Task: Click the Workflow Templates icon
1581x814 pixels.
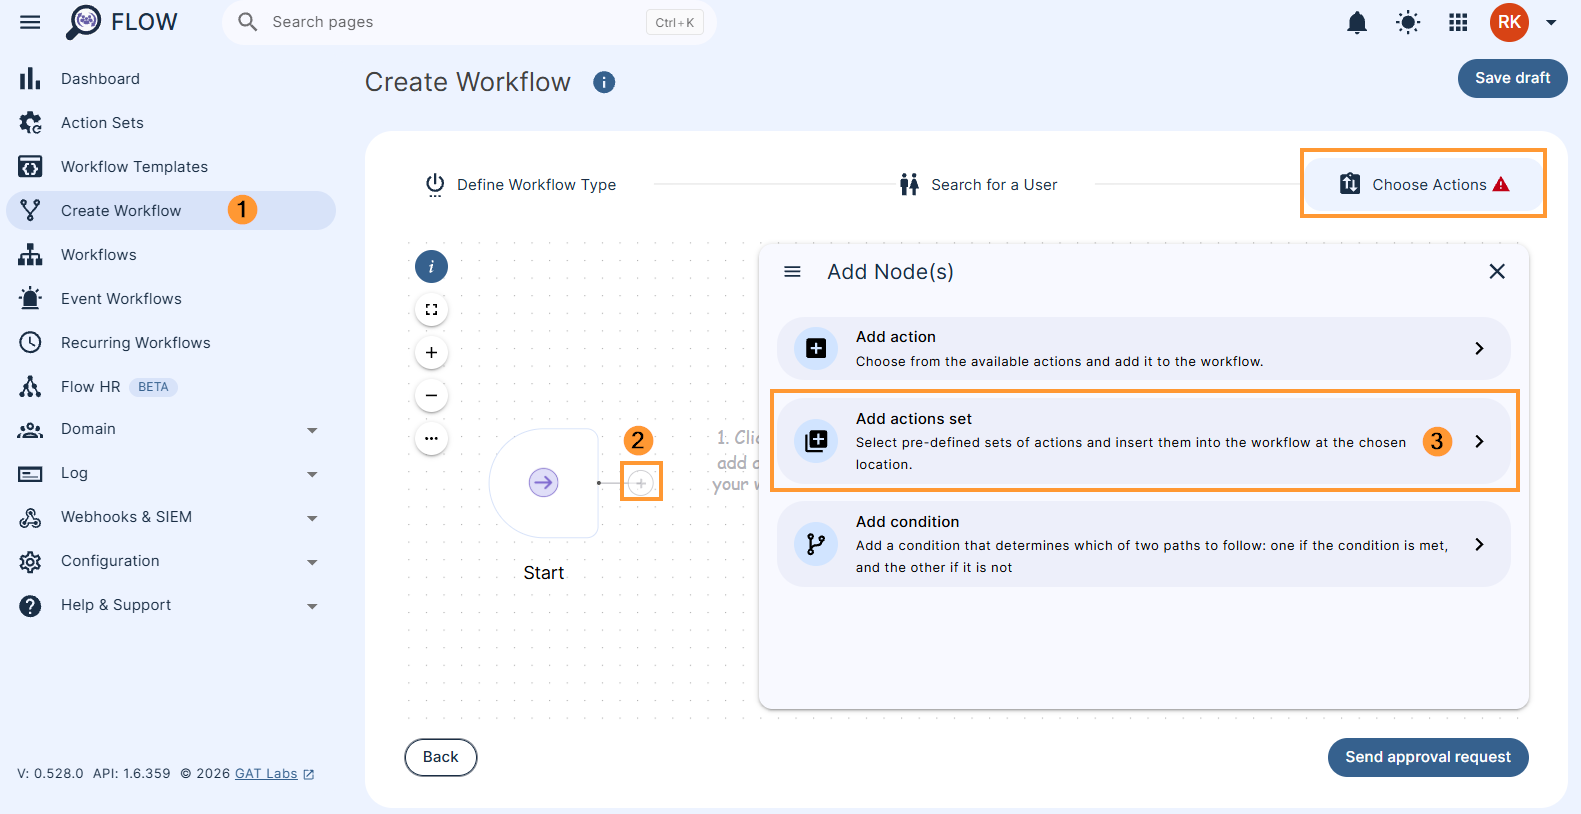Action: click(x=30, y=166)
